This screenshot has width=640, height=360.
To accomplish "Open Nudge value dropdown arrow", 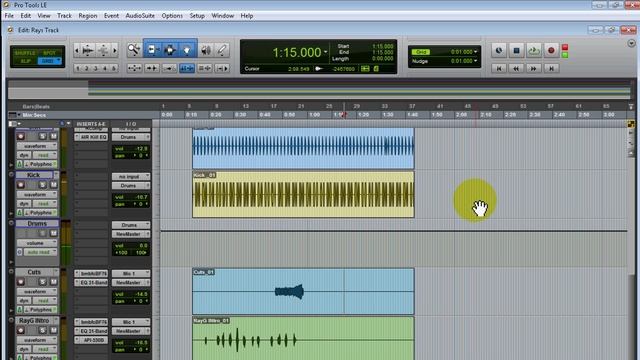I will click(476, 61).
